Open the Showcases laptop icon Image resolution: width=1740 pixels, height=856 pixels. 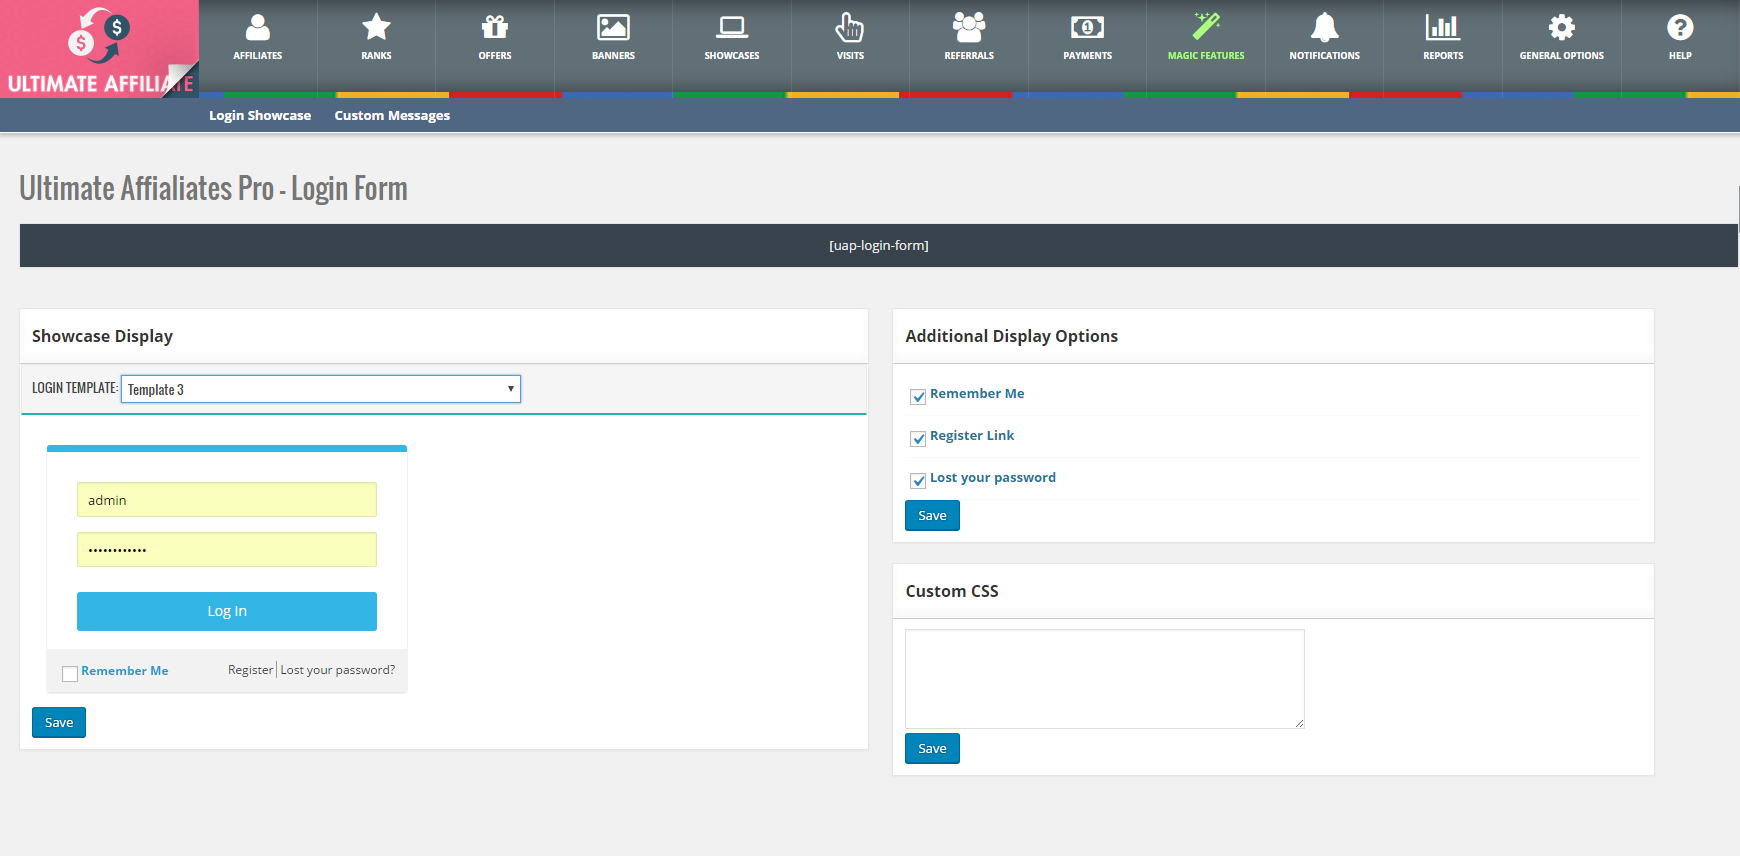[732, 27]
